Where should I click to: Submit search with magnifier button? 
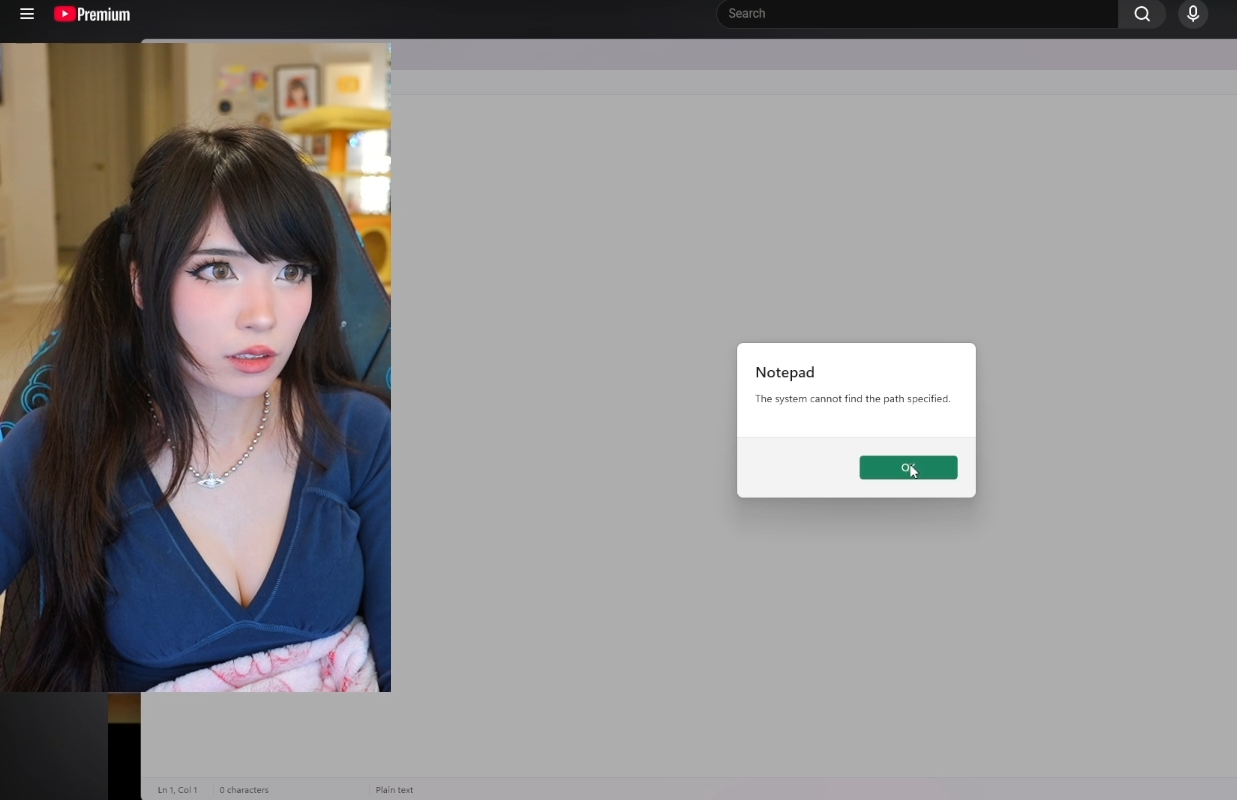coord(1142,14)
